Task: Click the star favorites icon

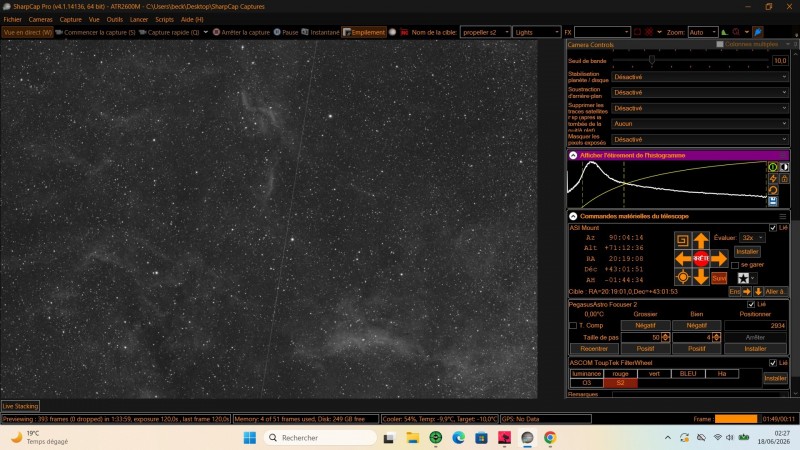Action: 743,278
